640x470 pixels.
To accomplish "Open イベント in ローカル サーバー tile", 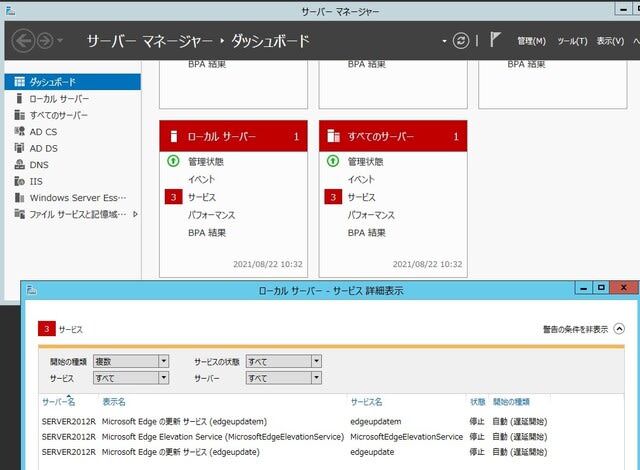I will [x=201, y=180].
